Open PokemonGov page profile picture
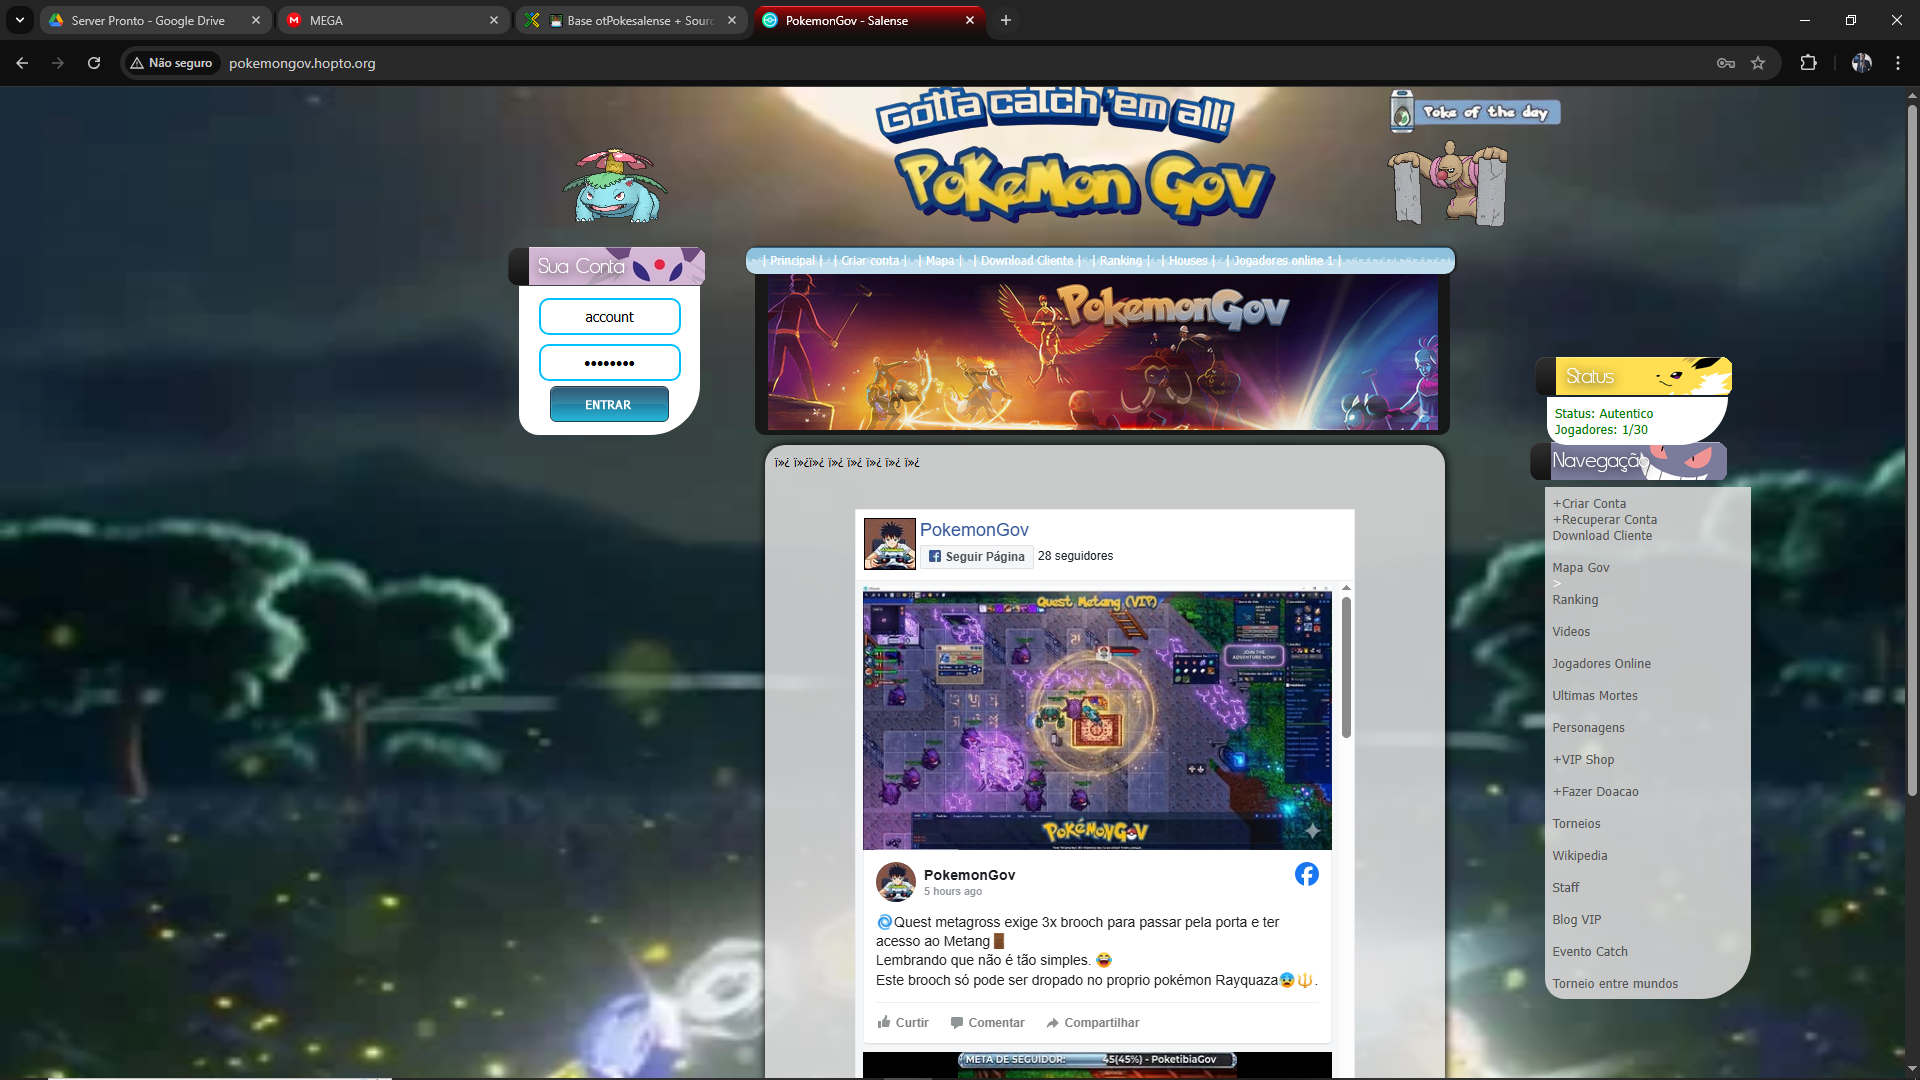This screenshot has width=1920, height=1080. [x=889, y=543]
